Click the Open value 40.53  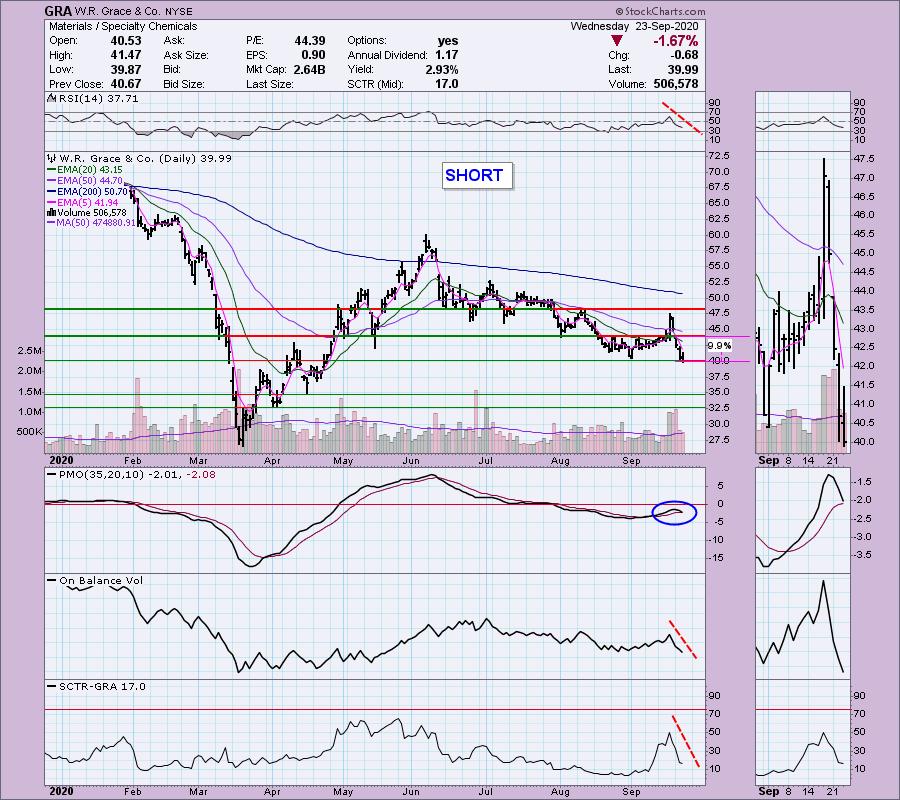tap(126, 41)
